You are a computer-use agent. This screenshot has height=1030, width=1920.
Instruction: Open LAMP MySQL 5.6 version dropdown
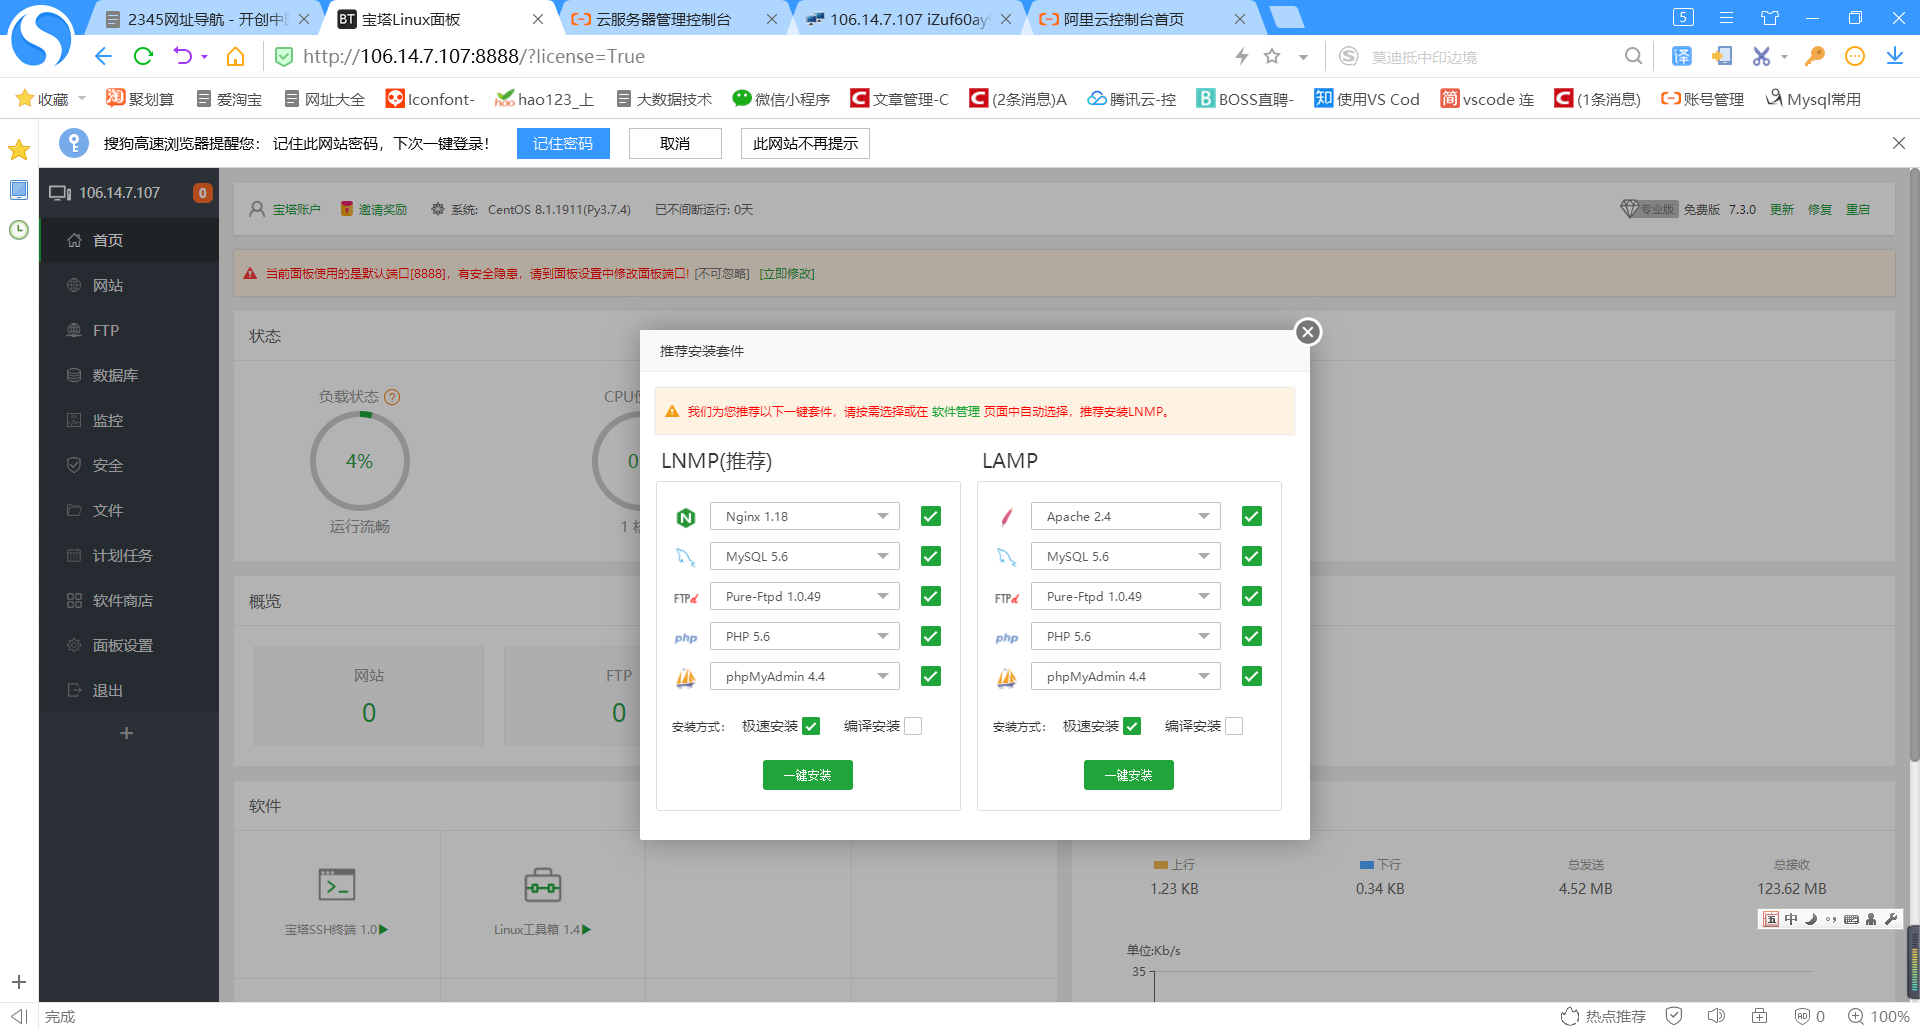pyautogui.click(x=1126, y=556)
